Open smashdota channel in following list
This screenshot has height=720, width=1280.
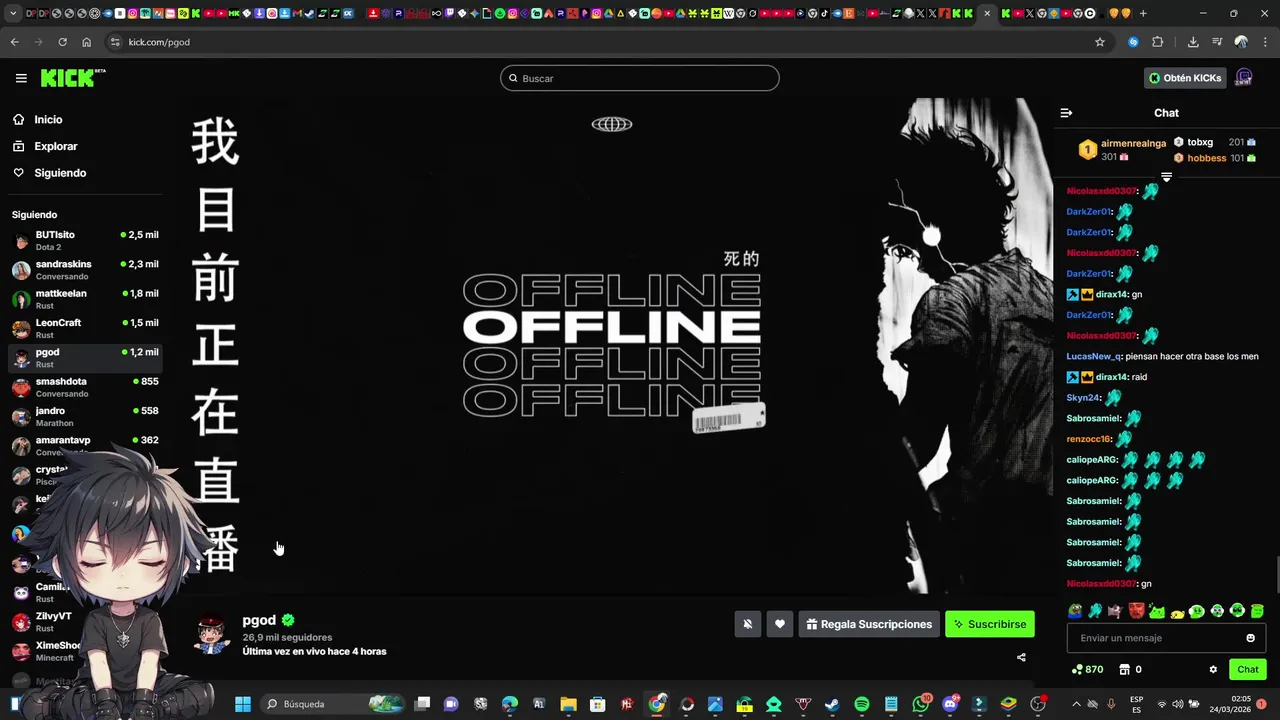click(85, 387)
